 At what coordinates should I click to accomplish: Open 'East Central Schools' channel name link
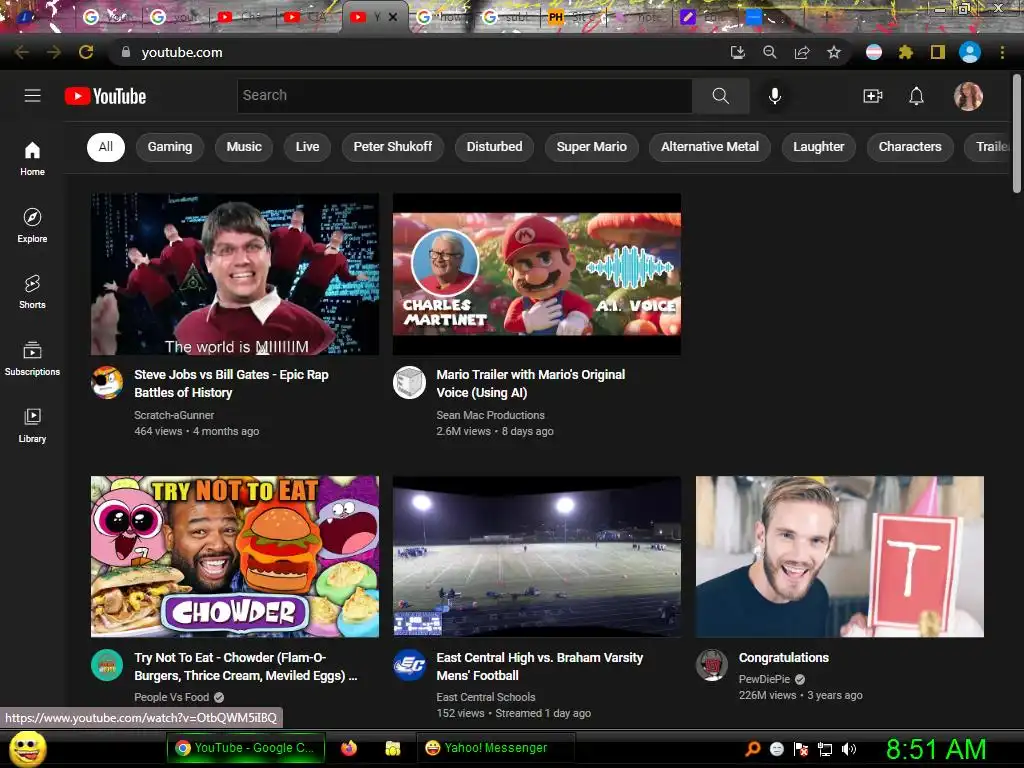point(485,697)
